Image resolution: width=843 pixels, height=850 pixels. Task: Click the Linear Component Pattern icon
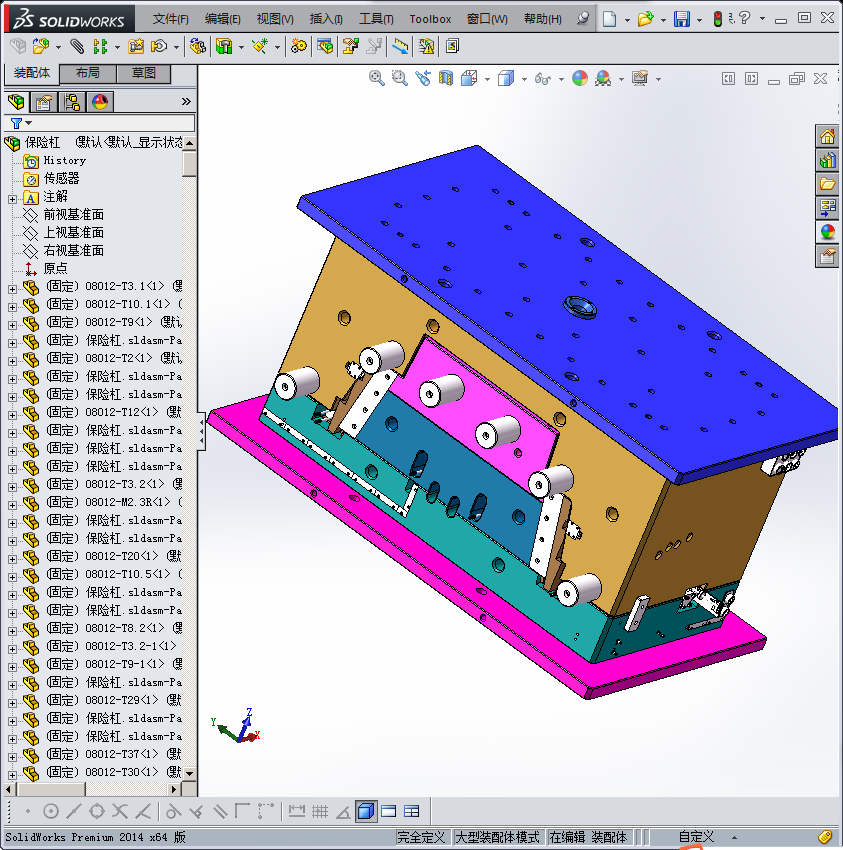100,46
